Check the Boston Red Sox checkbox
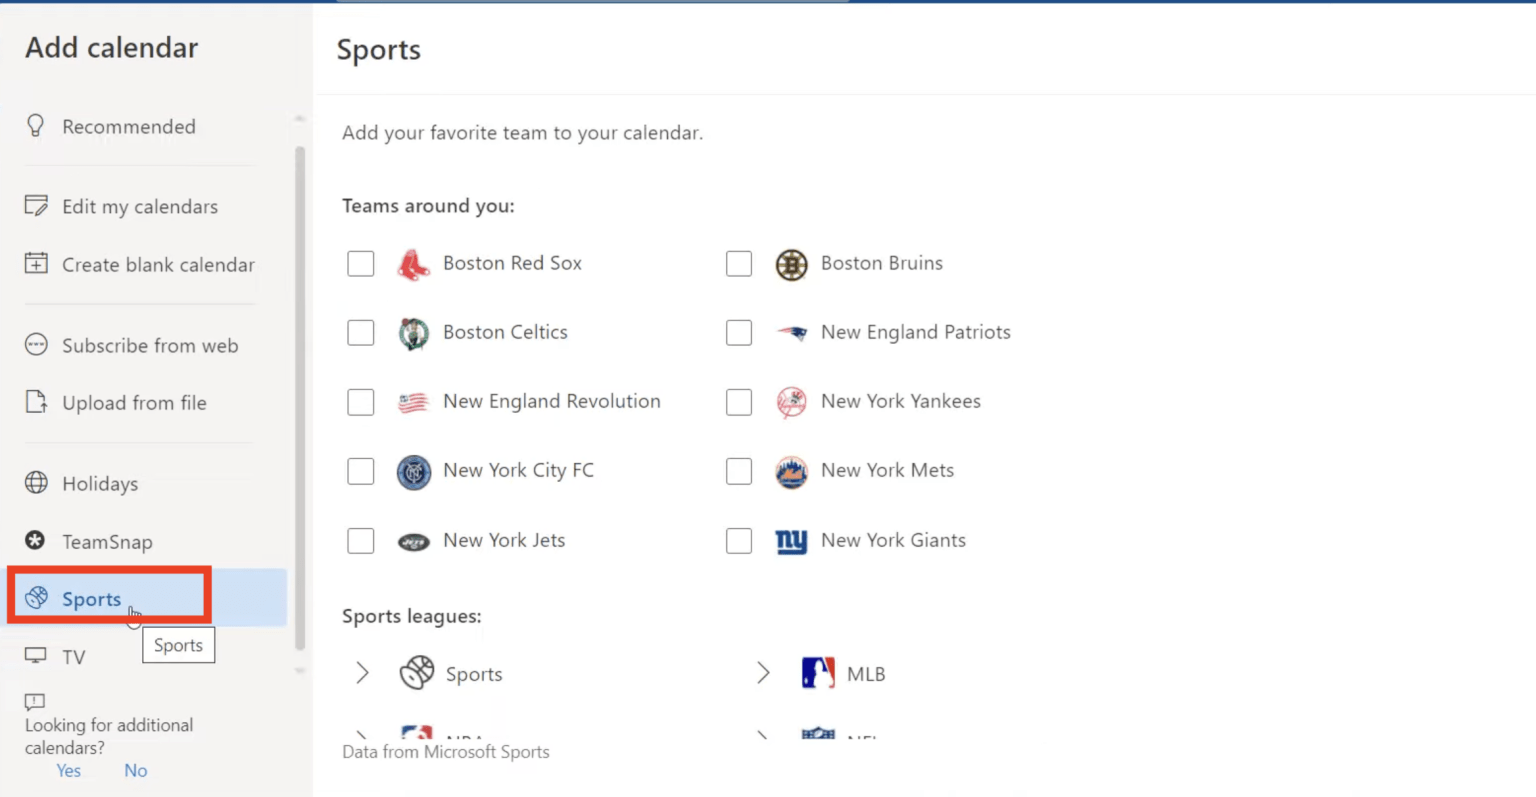 [361, 264]
